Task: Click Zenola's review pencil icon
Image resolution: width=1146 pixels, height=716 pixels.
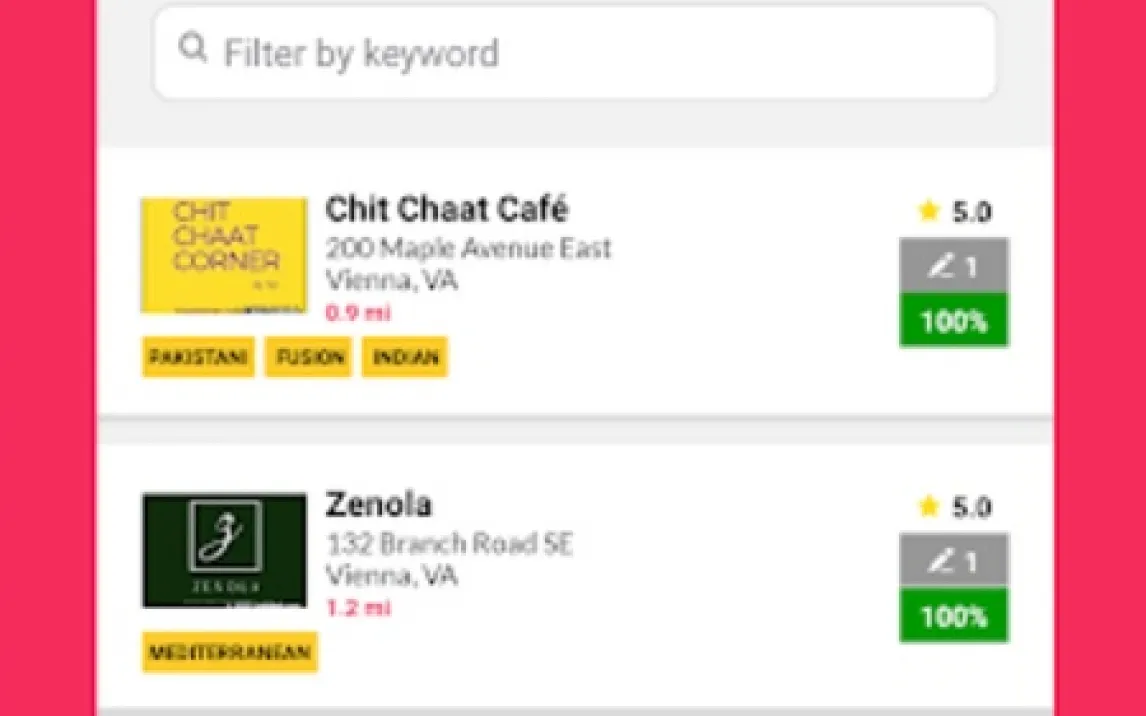Action: pyautogui.click(x=942, y=561)
